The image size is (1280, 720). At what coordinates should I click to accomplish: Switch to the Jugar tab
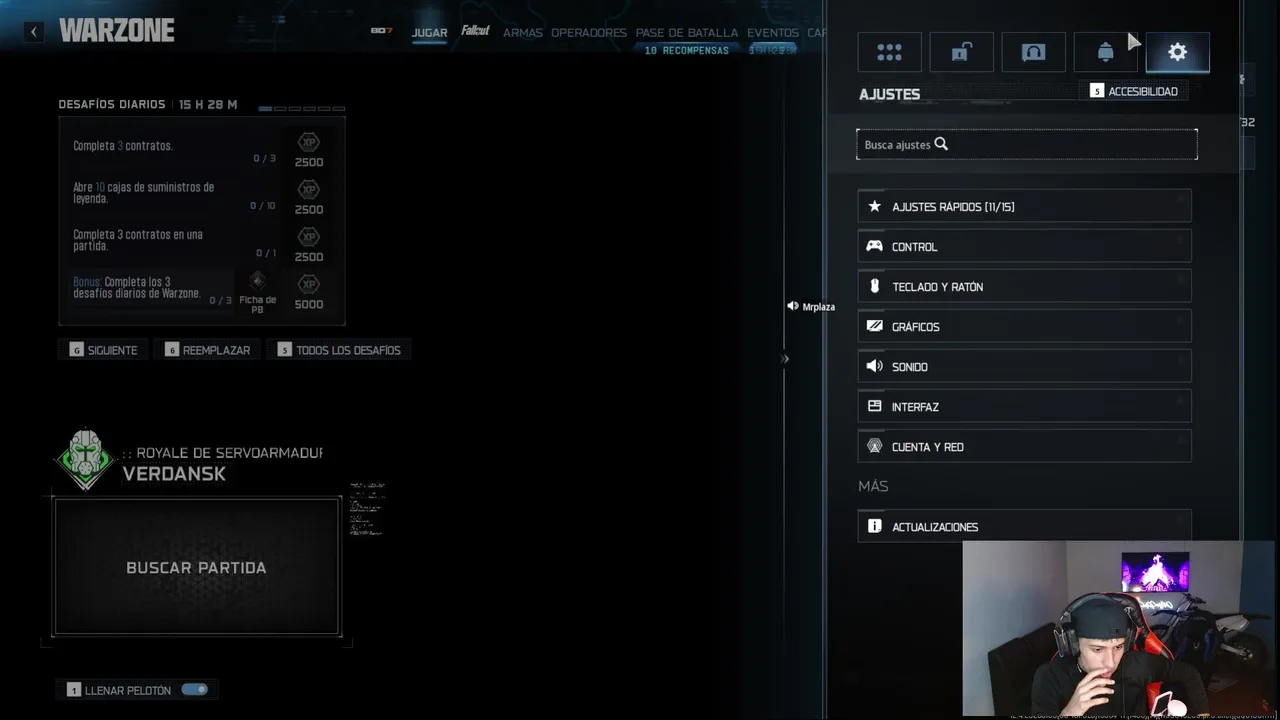point(430,33)
